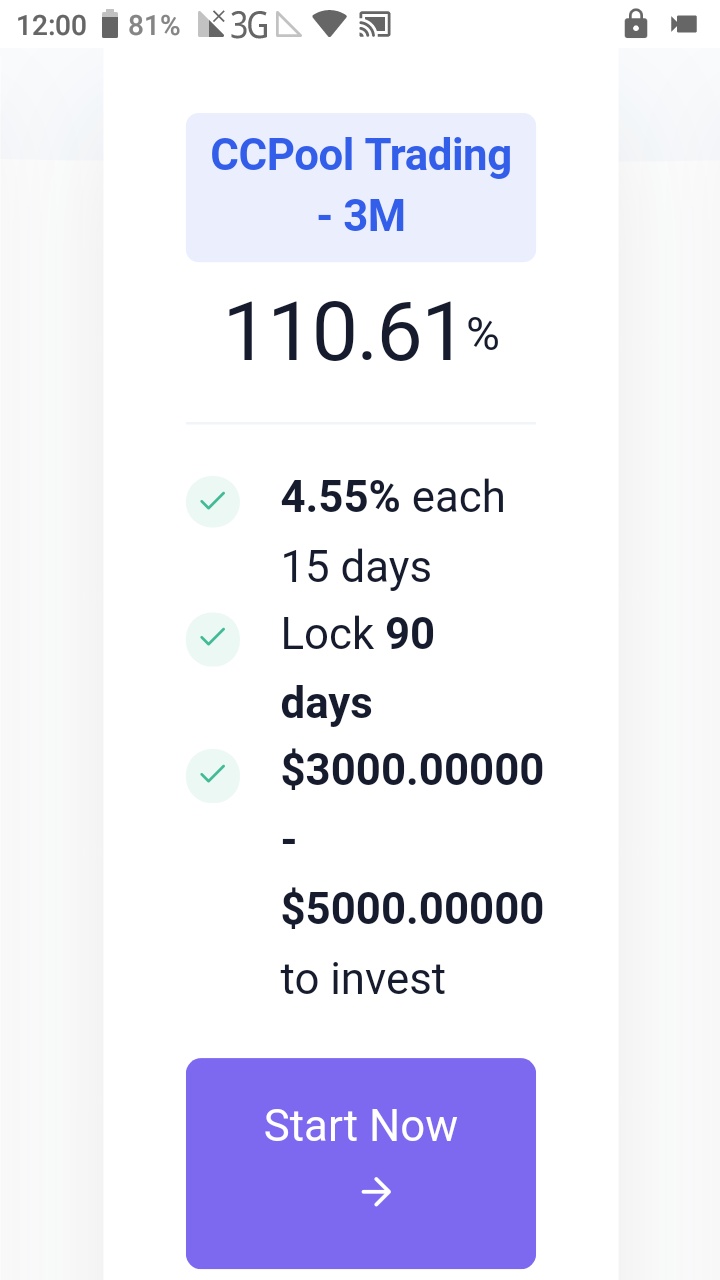Image resolution: width=720 pixels, height=1280 pixels.
Task: Tap the '4.55% each 15 days' text
Action: click(x=392, y=531)
